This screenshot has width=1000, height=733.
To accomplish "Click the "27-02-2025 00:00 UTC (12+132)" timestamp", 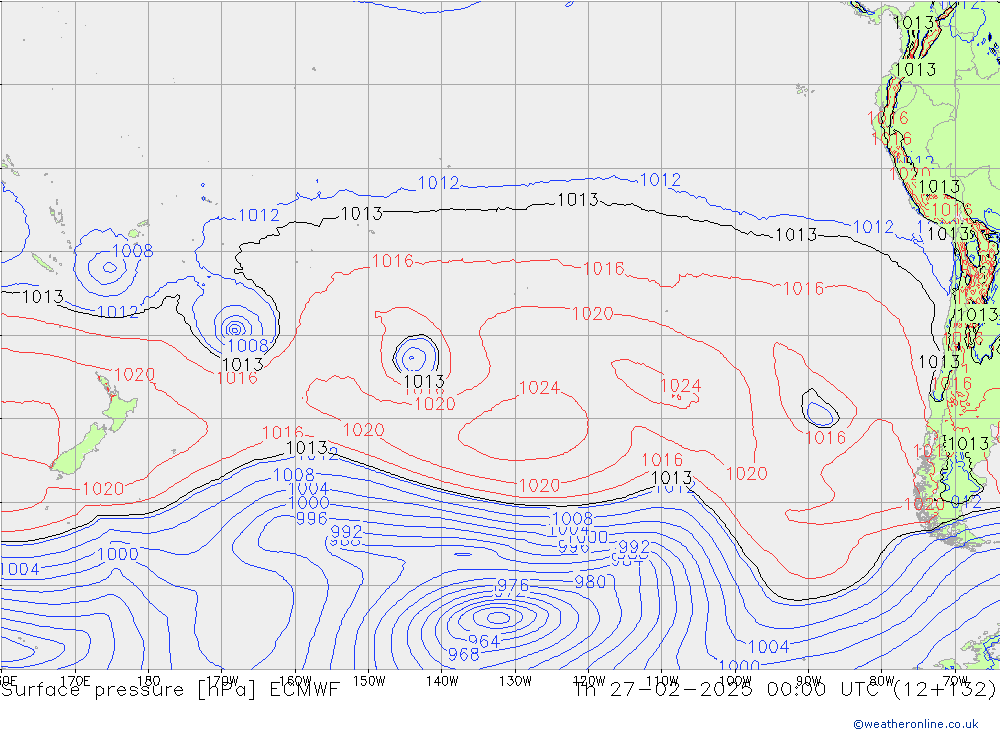I will coord(803,690).
